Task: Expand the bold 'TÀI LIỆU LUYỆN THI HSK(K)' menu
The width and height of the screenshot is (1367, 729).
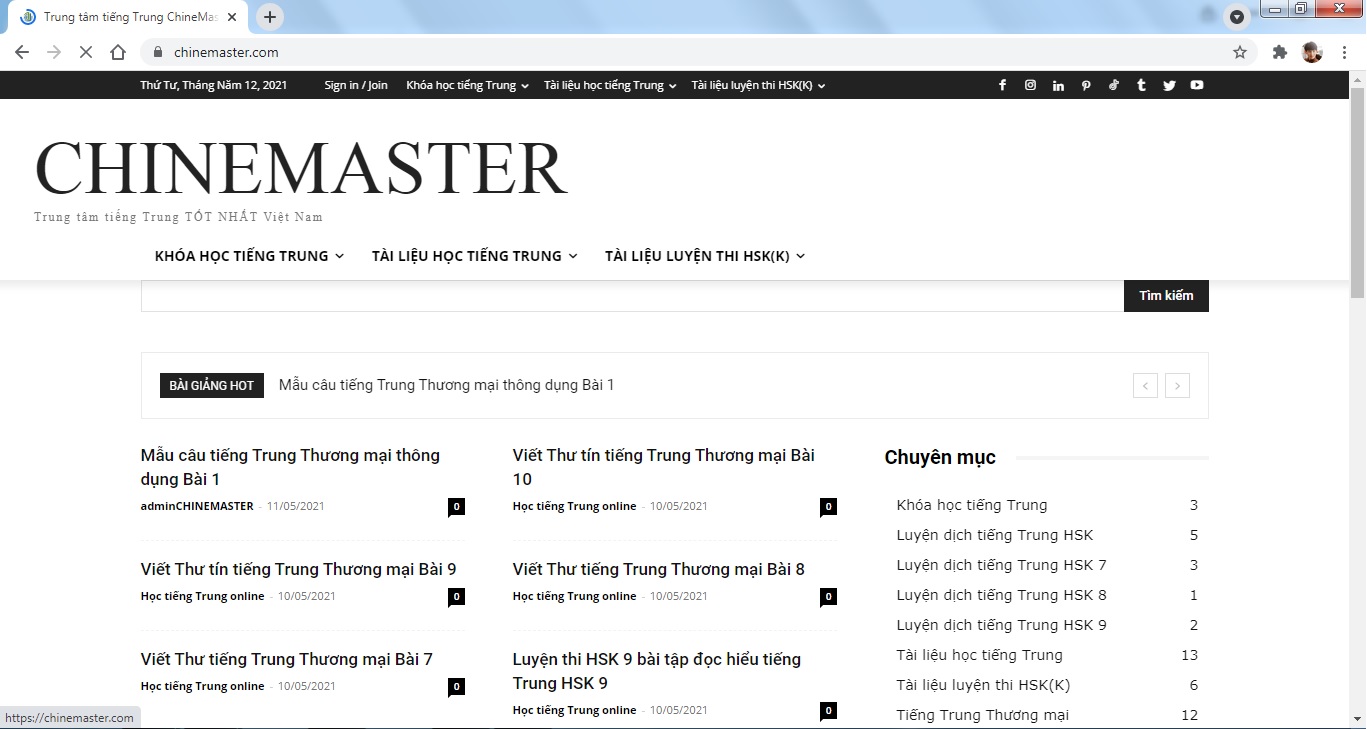Action: pyautogui.click(x=705, y=256)
